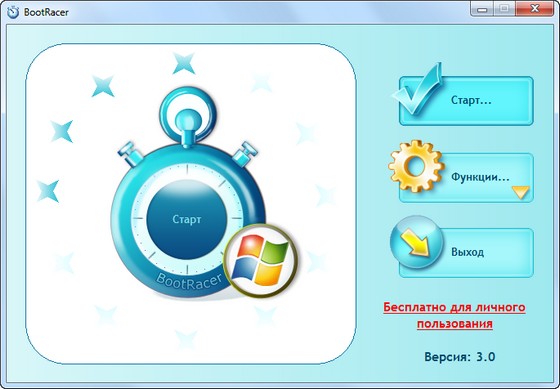
Task: Open the Бесплатно для личного пользования link
Action: (x=455, y=315)
